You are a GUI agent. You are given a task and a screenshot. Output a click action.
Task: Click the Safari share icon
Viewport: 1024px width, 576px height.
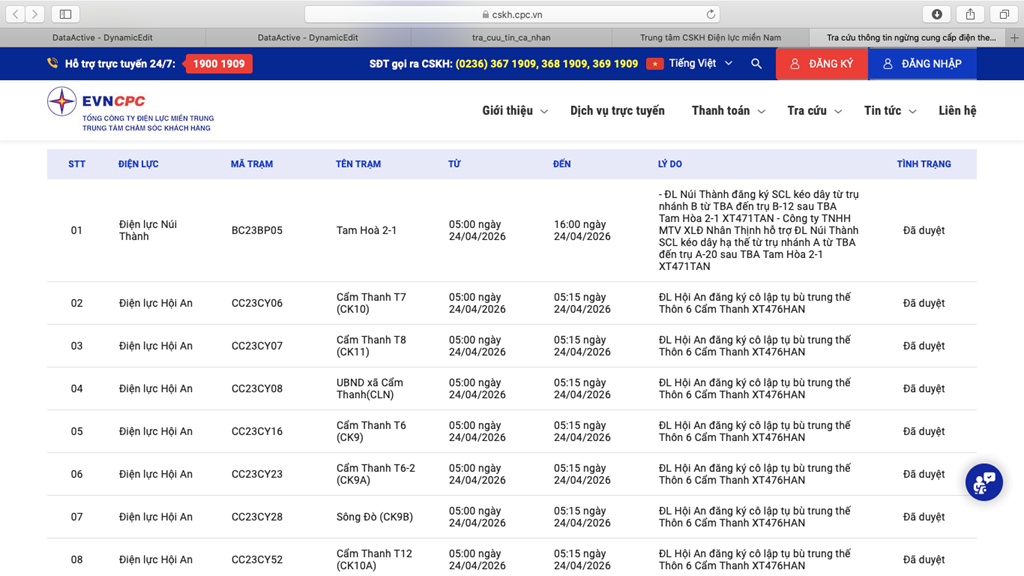(970, 14)
